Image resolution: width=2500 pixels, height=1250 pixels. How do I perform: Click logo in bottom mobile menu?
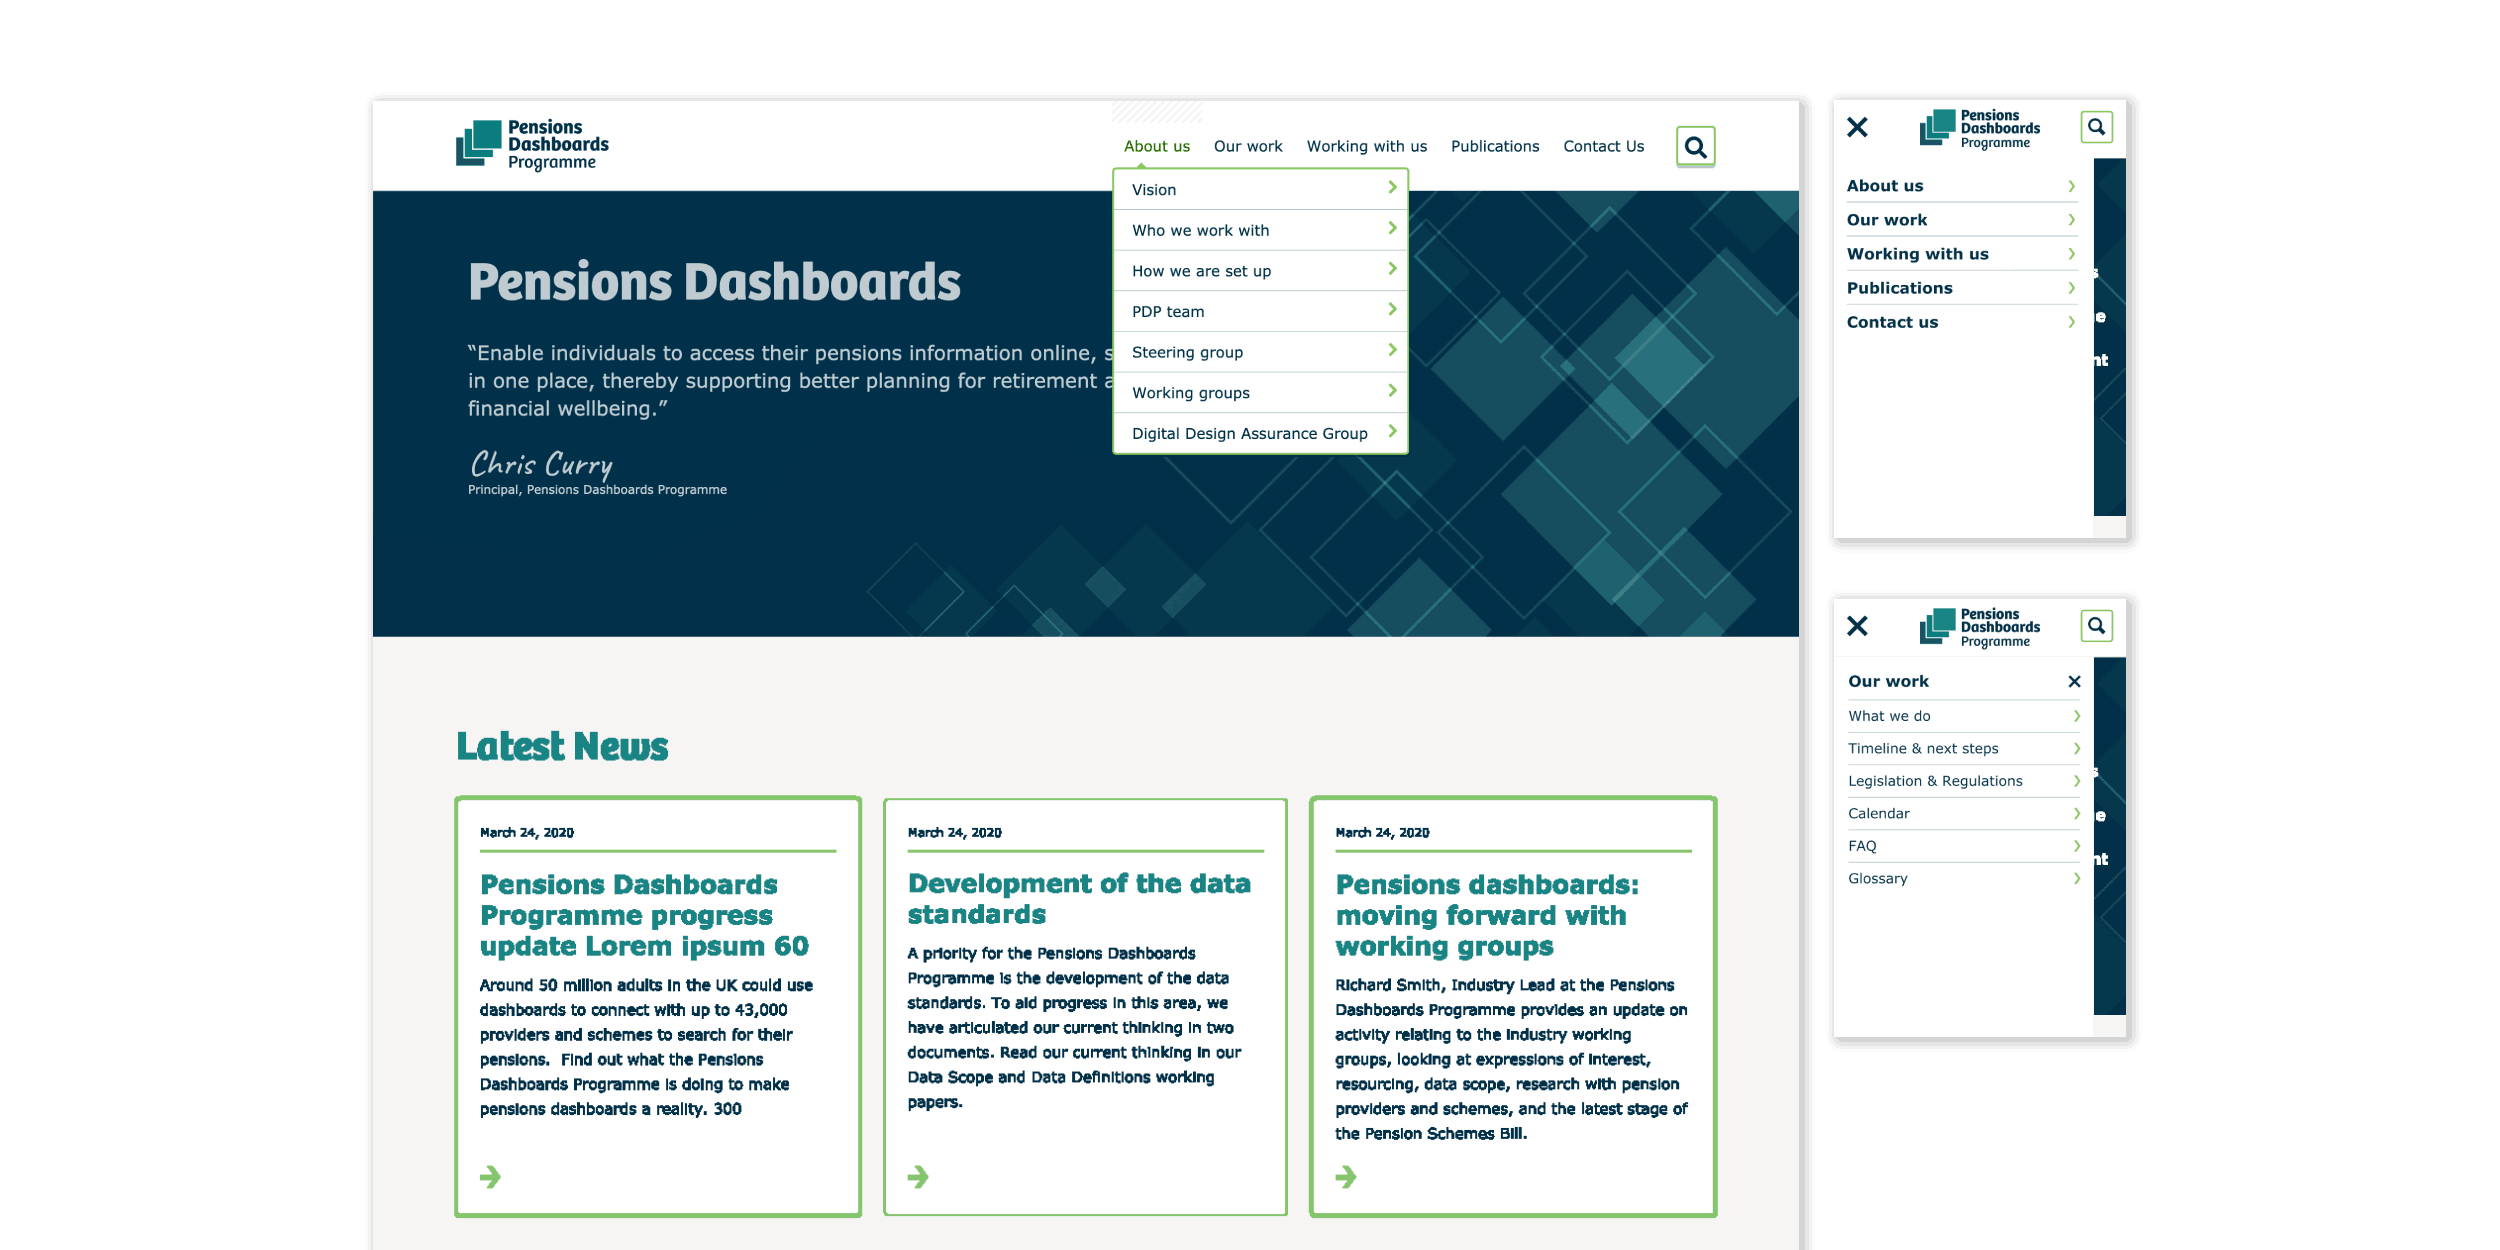(x=1979, y=627)
